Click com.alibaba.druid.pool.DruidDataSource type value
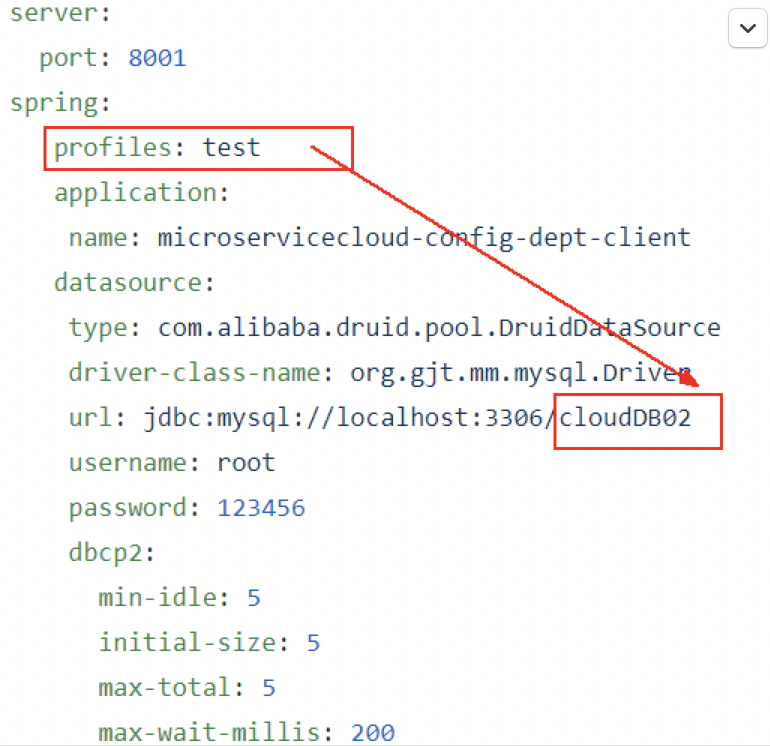This screenshot has height=746, width=770. (x=439, y=328)
